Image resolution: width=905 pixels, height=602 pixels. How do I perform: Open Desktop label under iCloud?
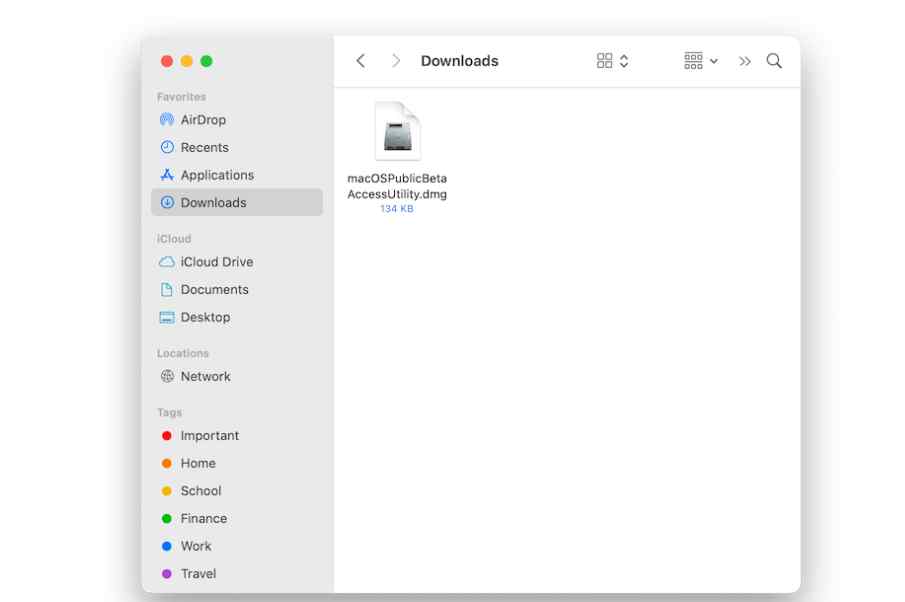[x=205, y=317]
